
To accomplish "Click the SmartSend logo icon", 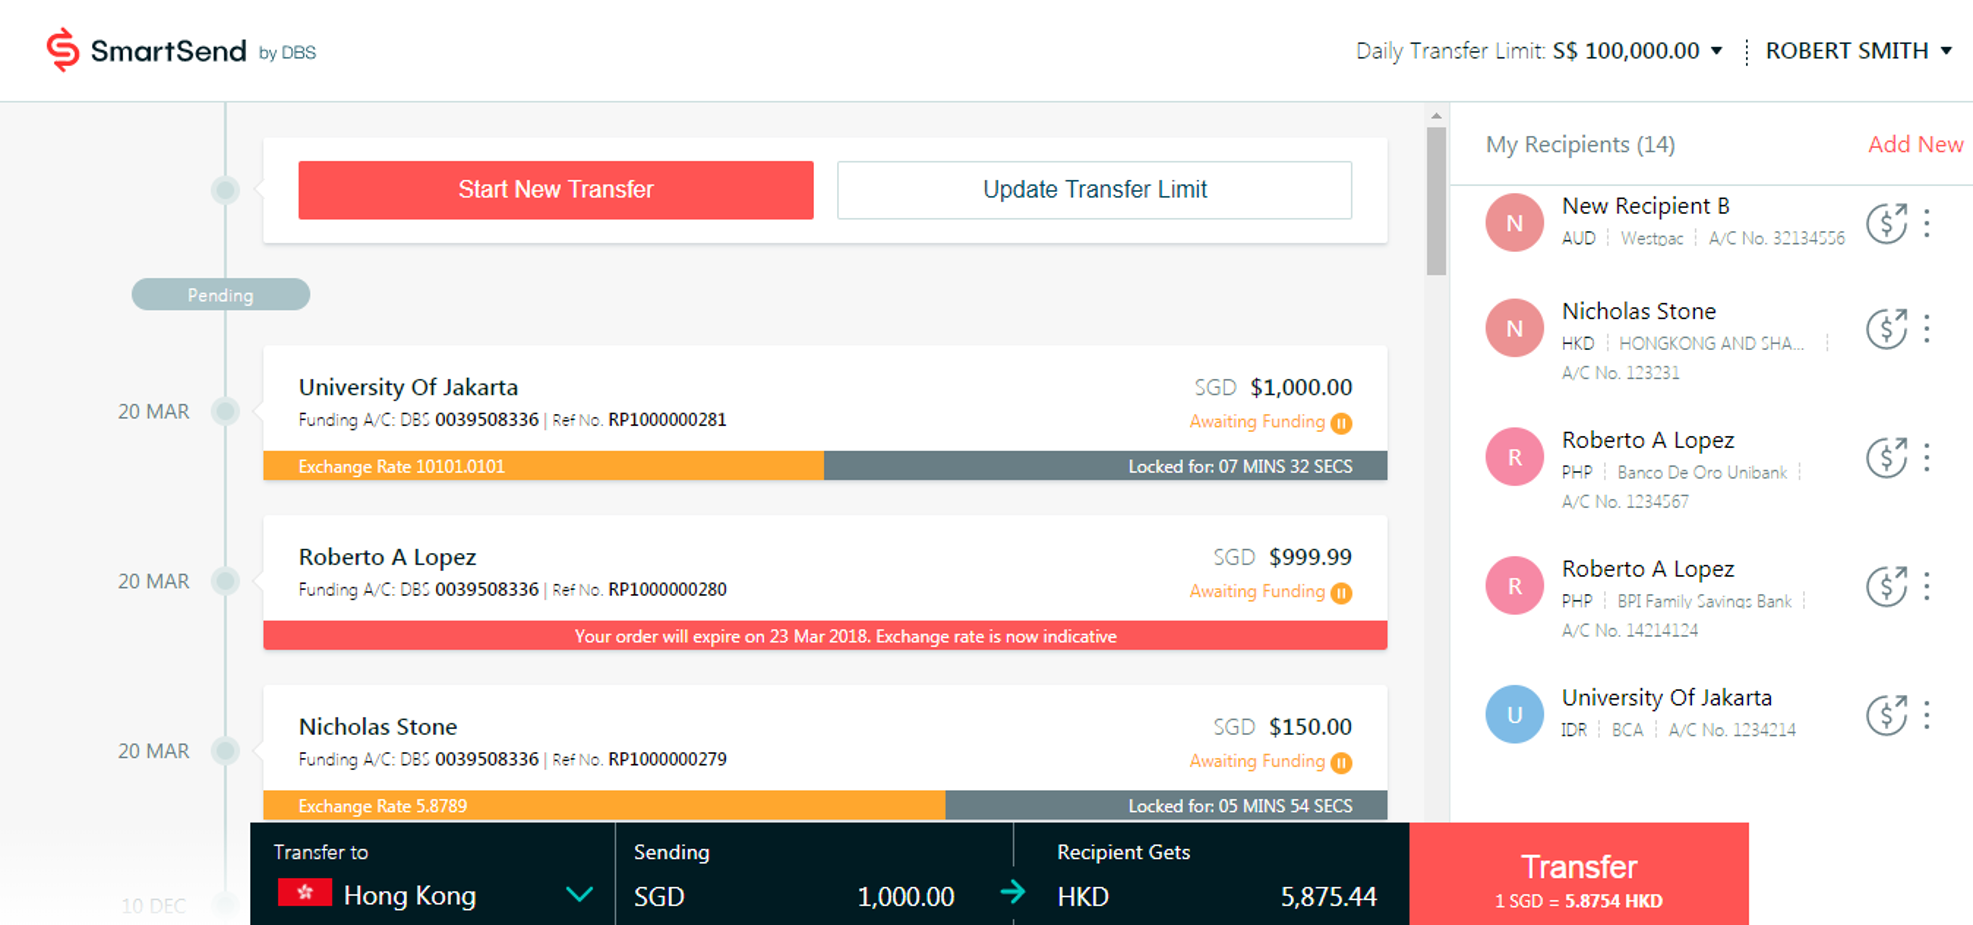I will [63, 50].
